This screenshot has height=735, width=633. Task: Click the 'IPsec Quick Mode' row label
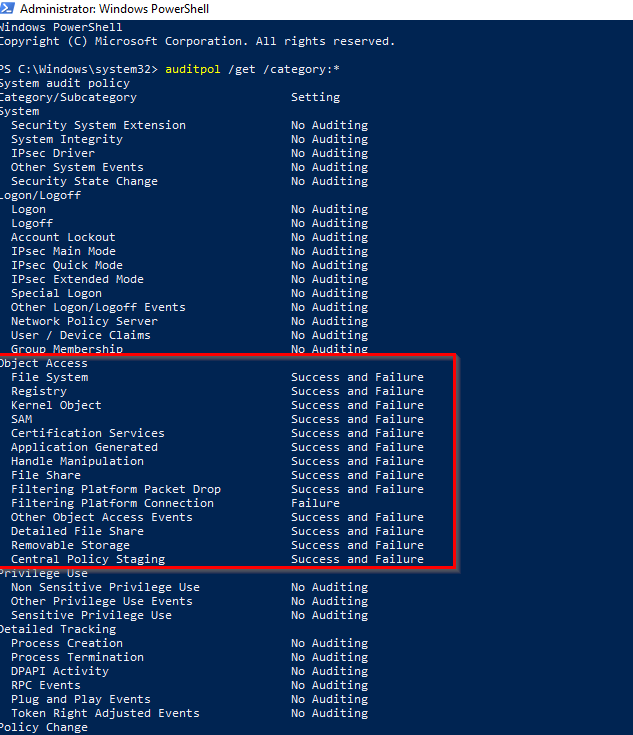tap(67, 265)
